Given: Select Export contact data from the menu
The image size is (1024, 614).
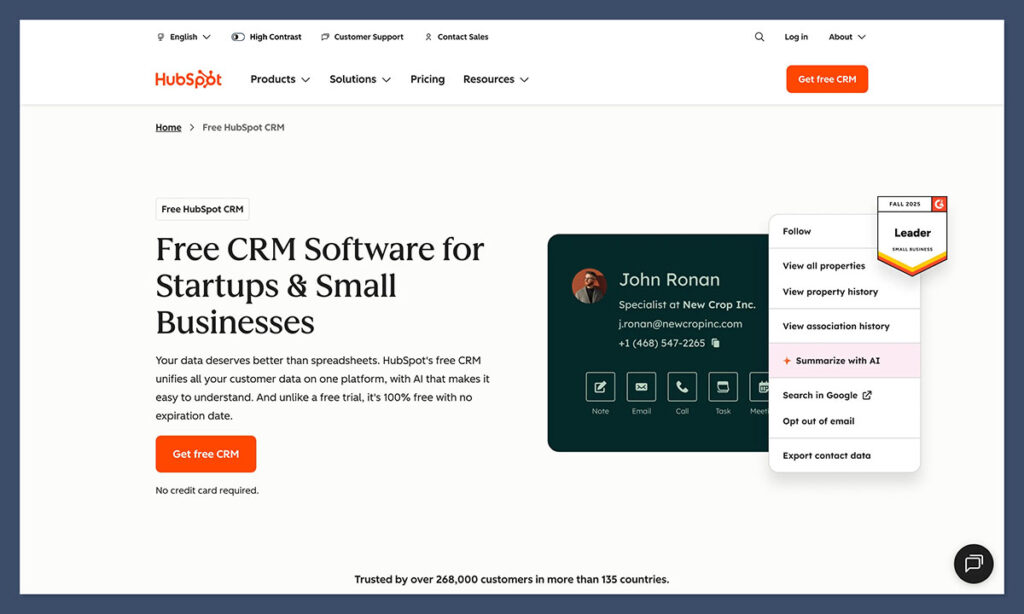Looking at the screenshot, I should (826, 456).
